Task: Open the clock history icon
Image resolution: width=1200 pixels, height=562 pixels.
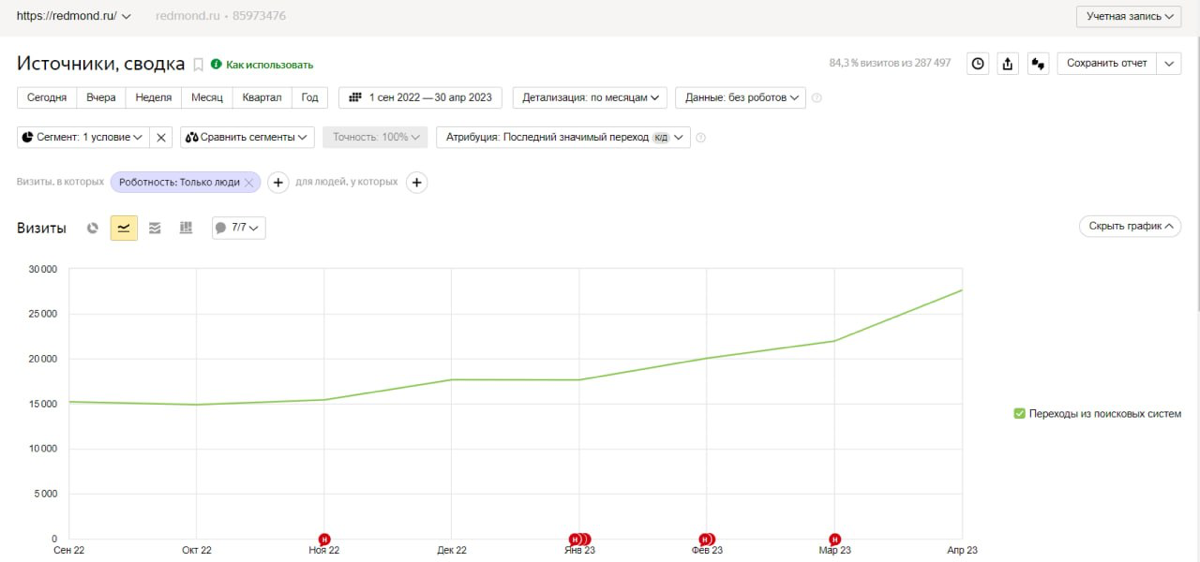Action: click(978, 63)
